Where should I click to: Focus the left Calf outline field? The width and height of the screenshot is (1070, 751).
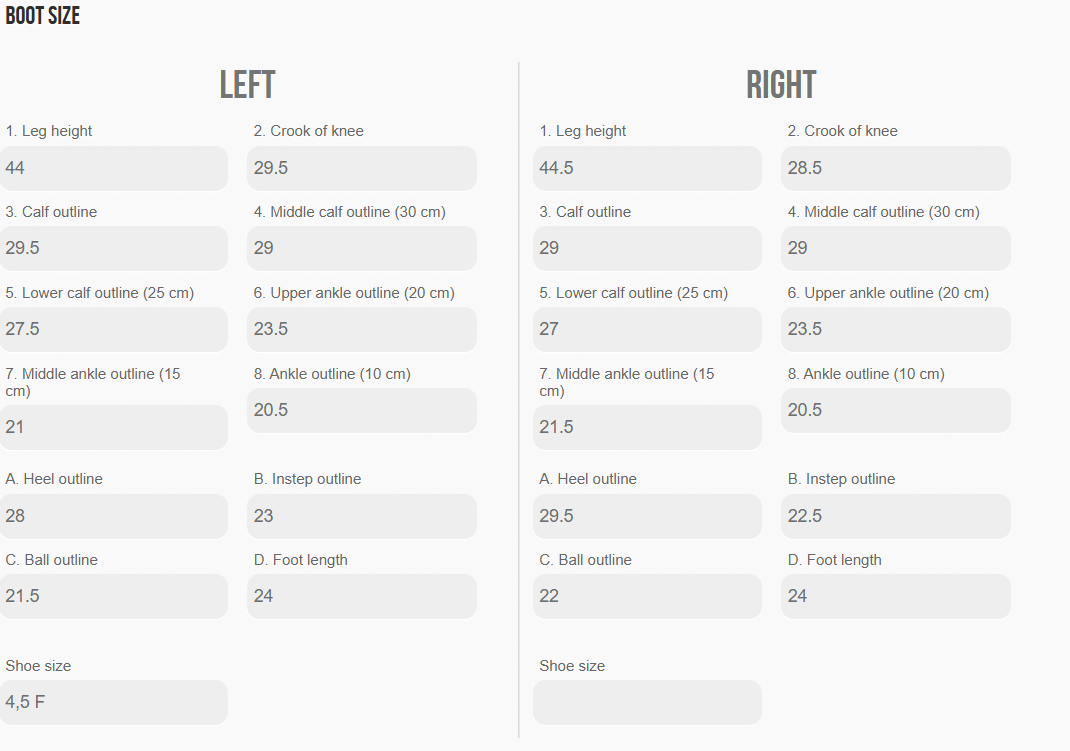pos(114,248)
